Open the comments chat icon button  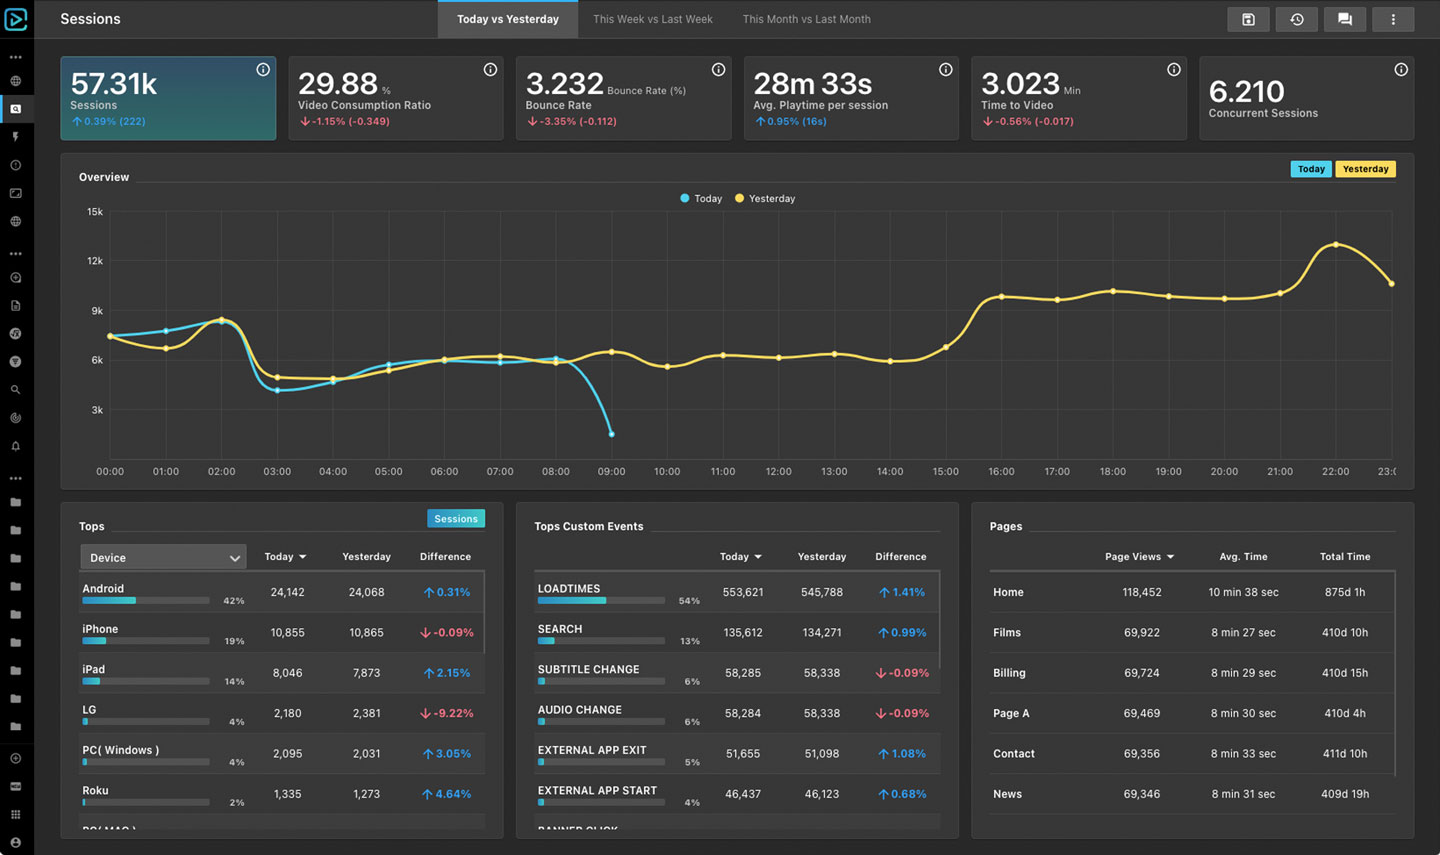pos(1345,19)
